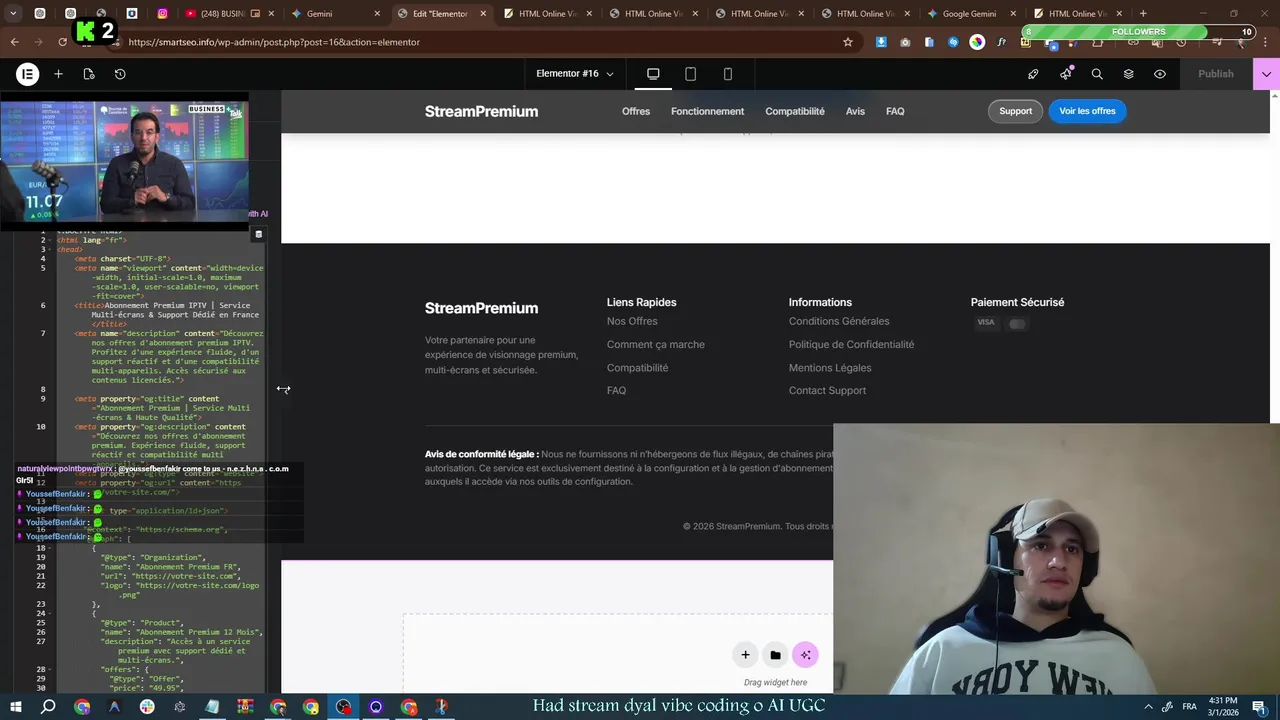
Task: Show hidden system tray icons chevron
Action: 1148,707
